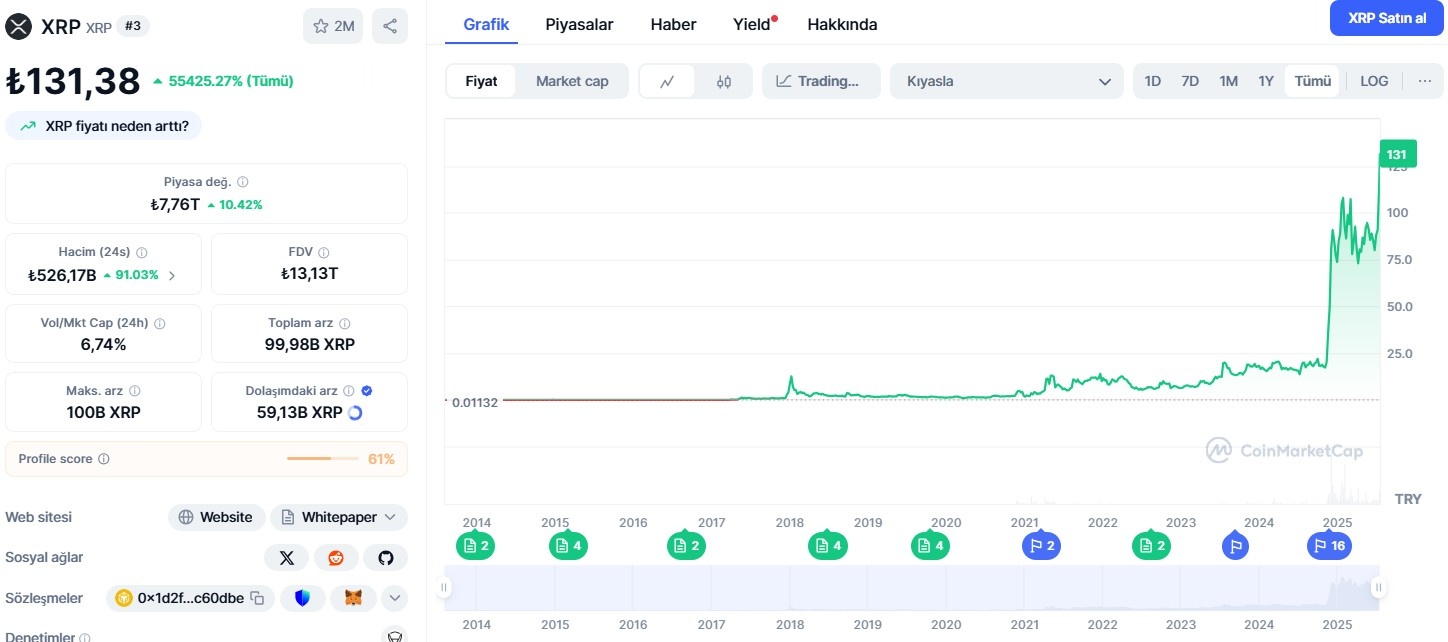Open blue flag marker near 2021
The image size is (1448, 642).
[1040, 546]
